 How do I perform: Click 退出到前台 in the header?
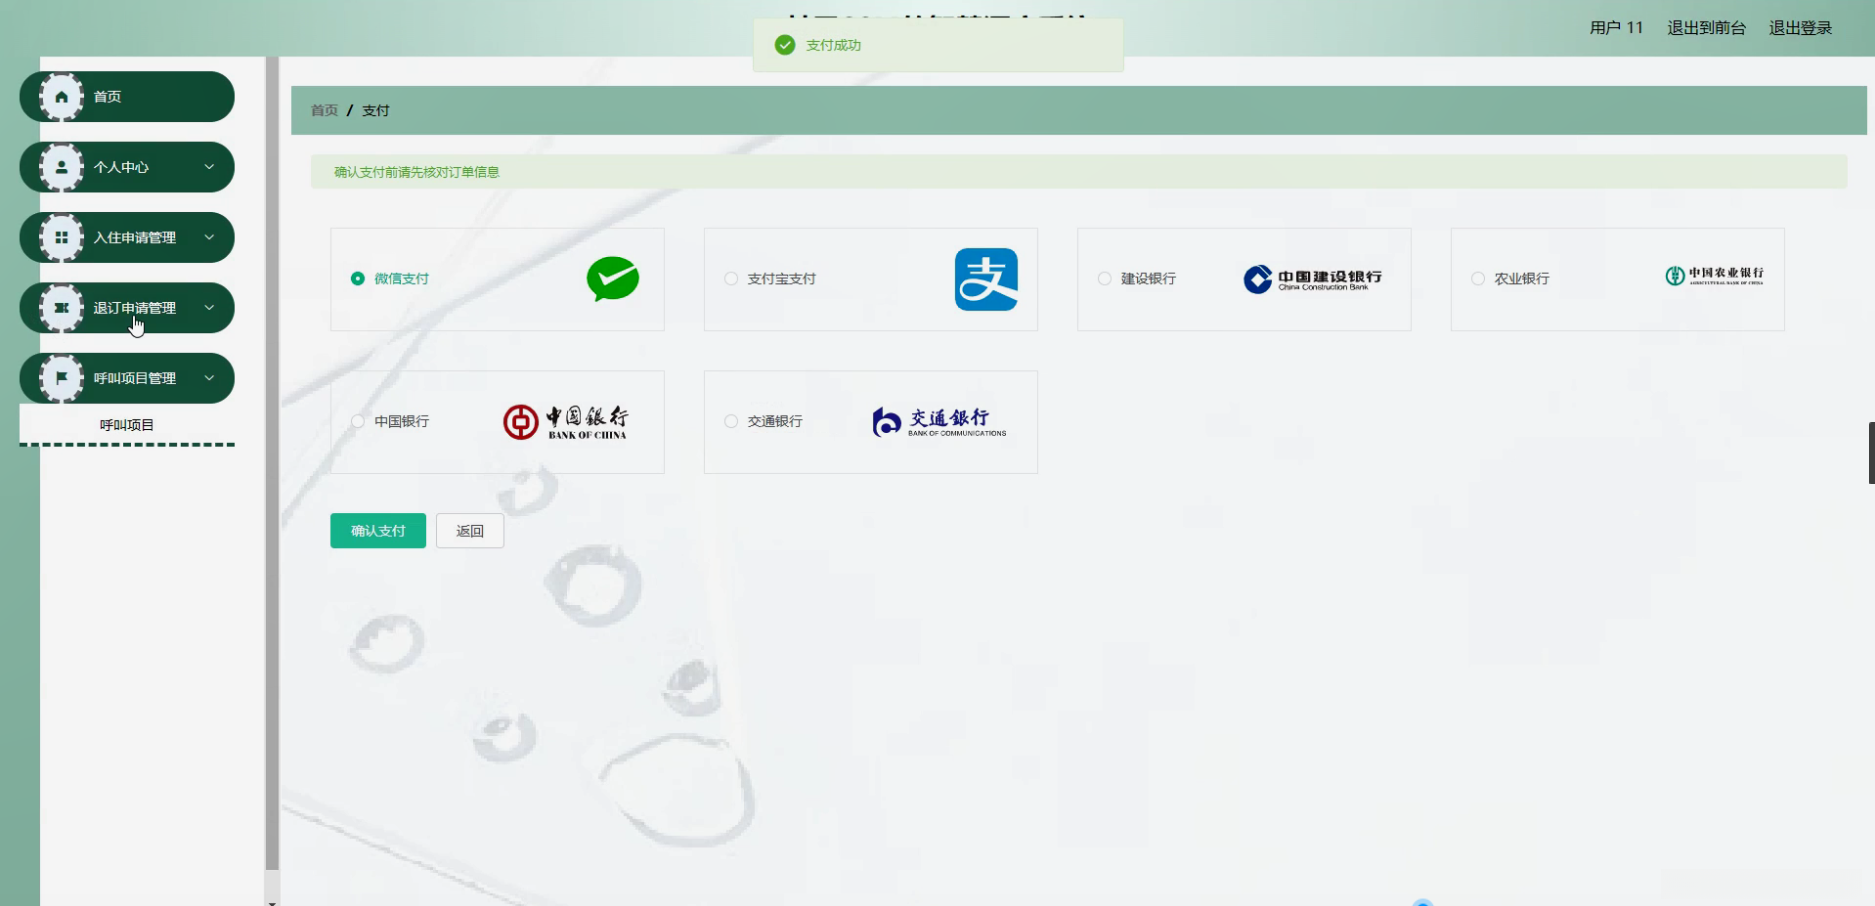coord(1706,28)
